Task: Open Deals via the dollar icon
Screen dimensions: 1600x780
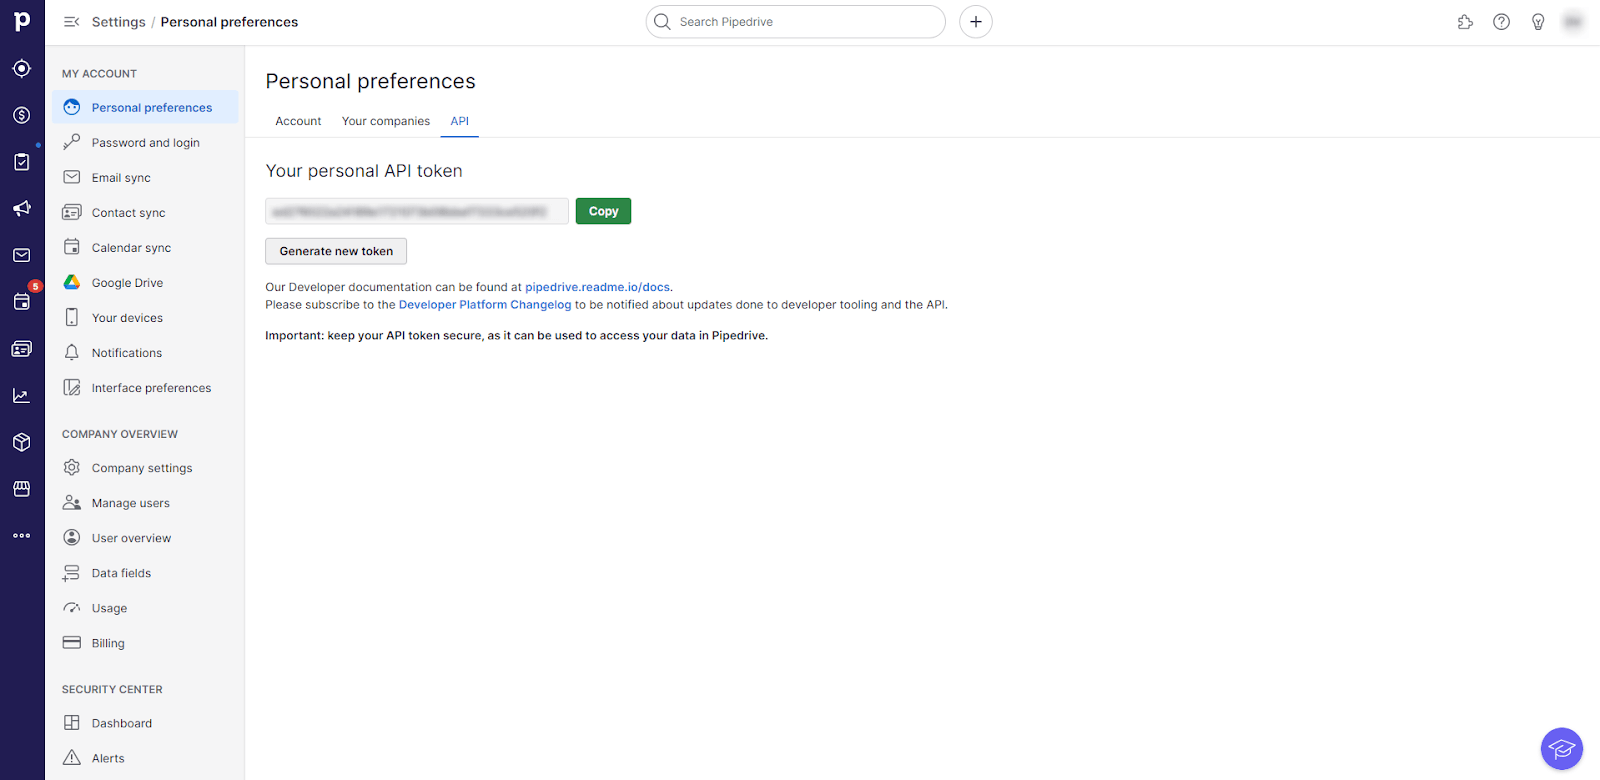Action: click(22, 115)
